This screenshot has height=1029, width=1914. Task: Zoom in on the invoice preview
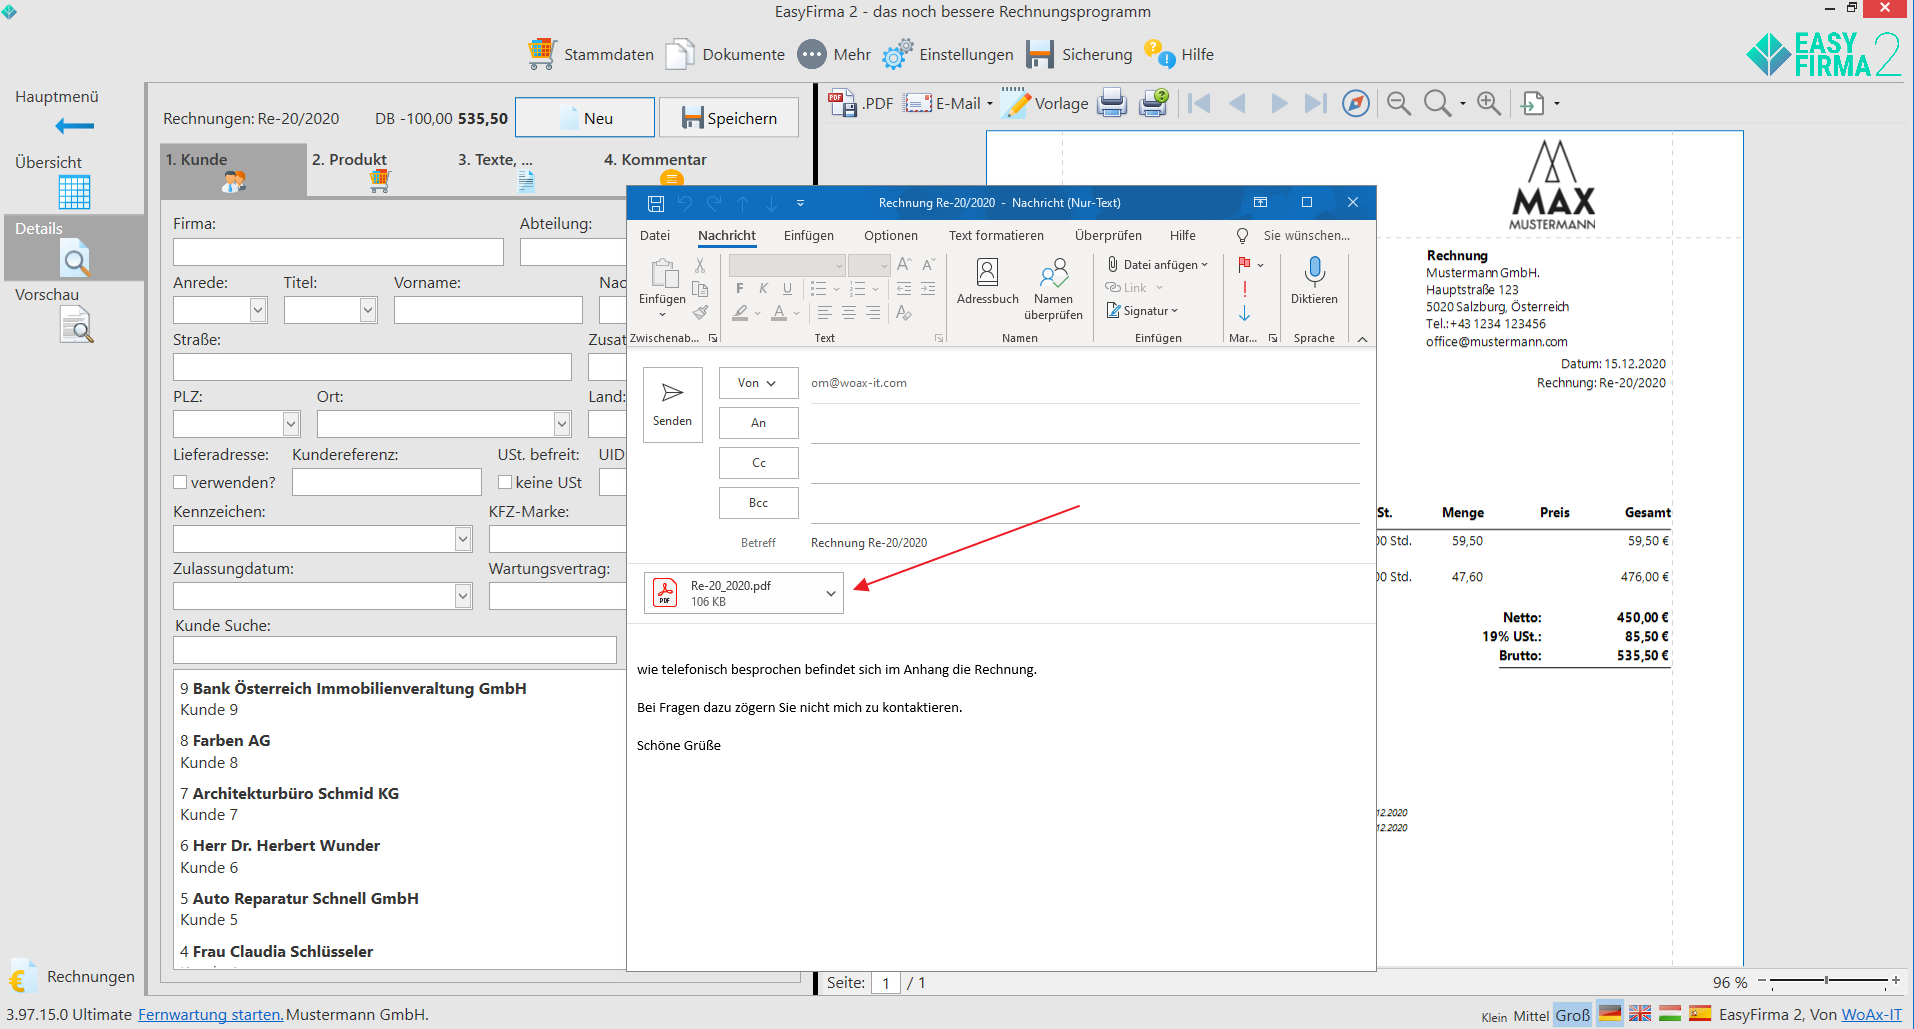1489,103
